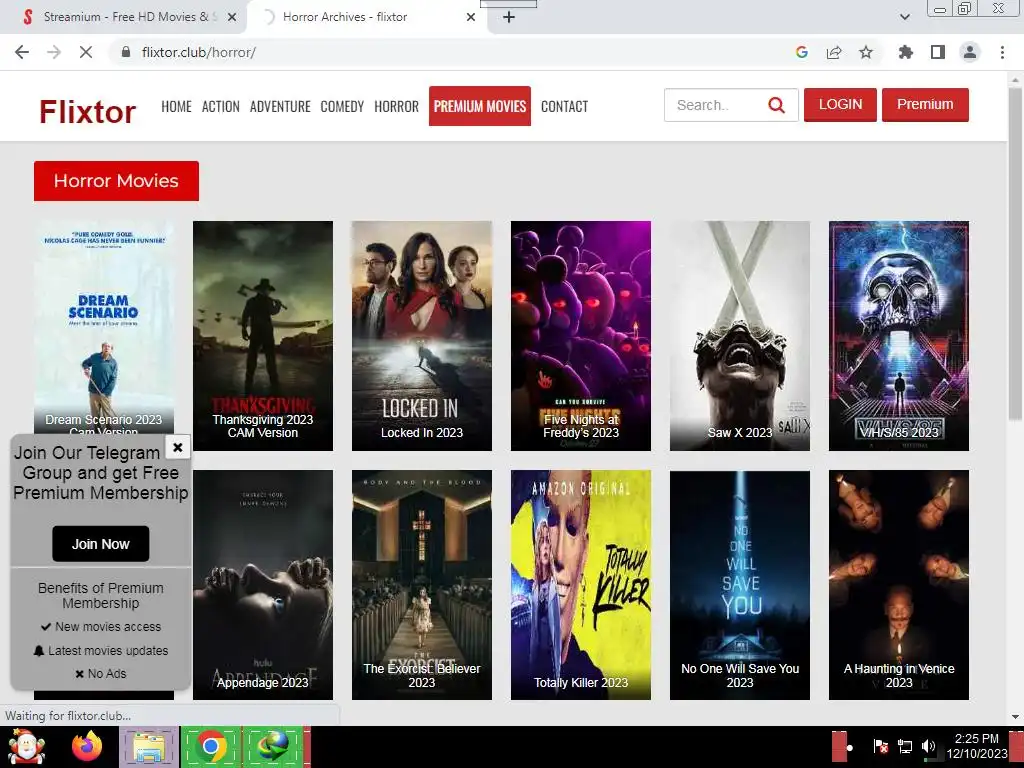Click the New movies access text
This screenshot has height=768, width=1024.
[x=108, y=627]
